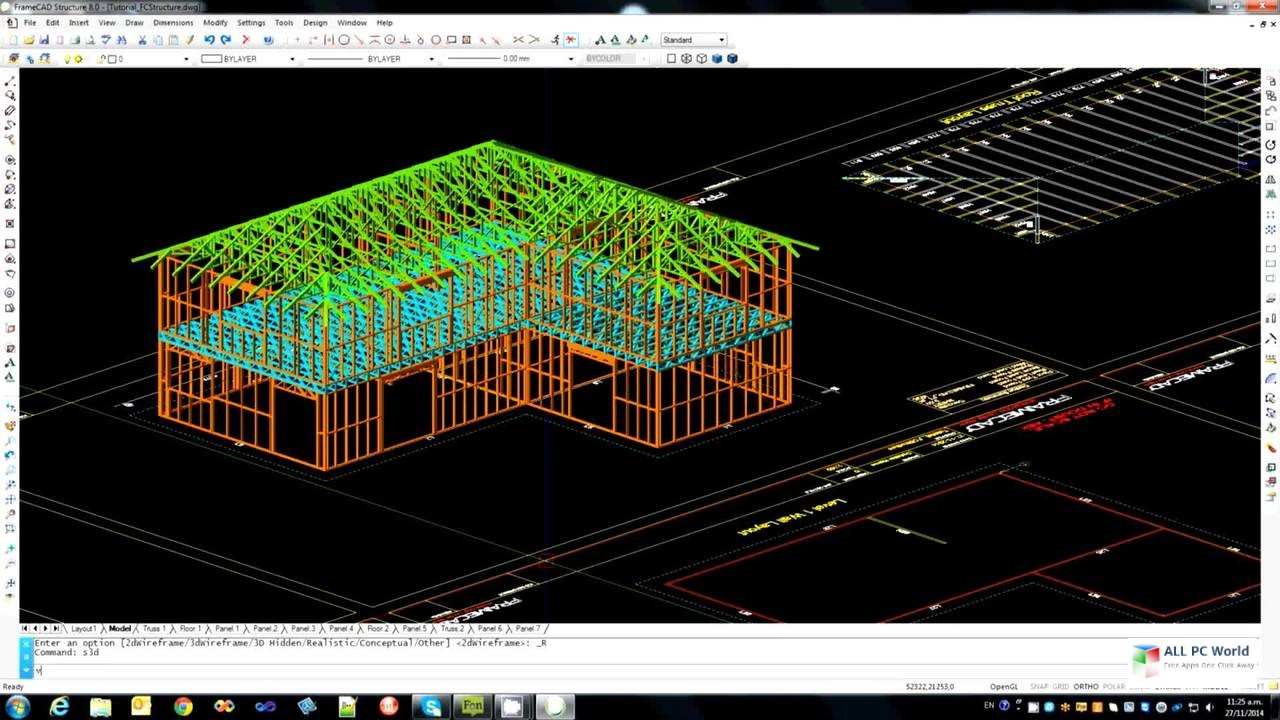
Task: Click the BYLAYER color swatch box
Action: point(211,59)
